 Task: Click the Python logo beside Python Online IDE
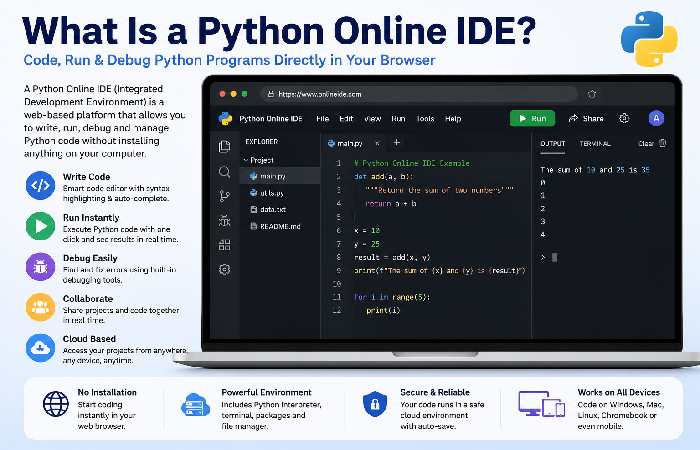pos(225,118)
